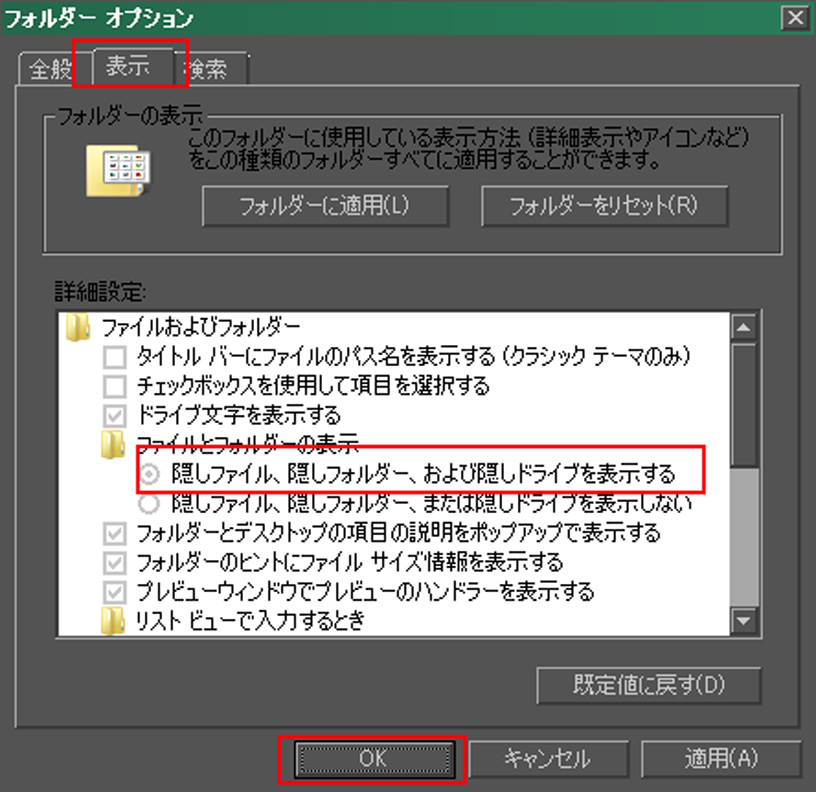Click the フォルダーに適用(L) button

[x=325, y=206]
